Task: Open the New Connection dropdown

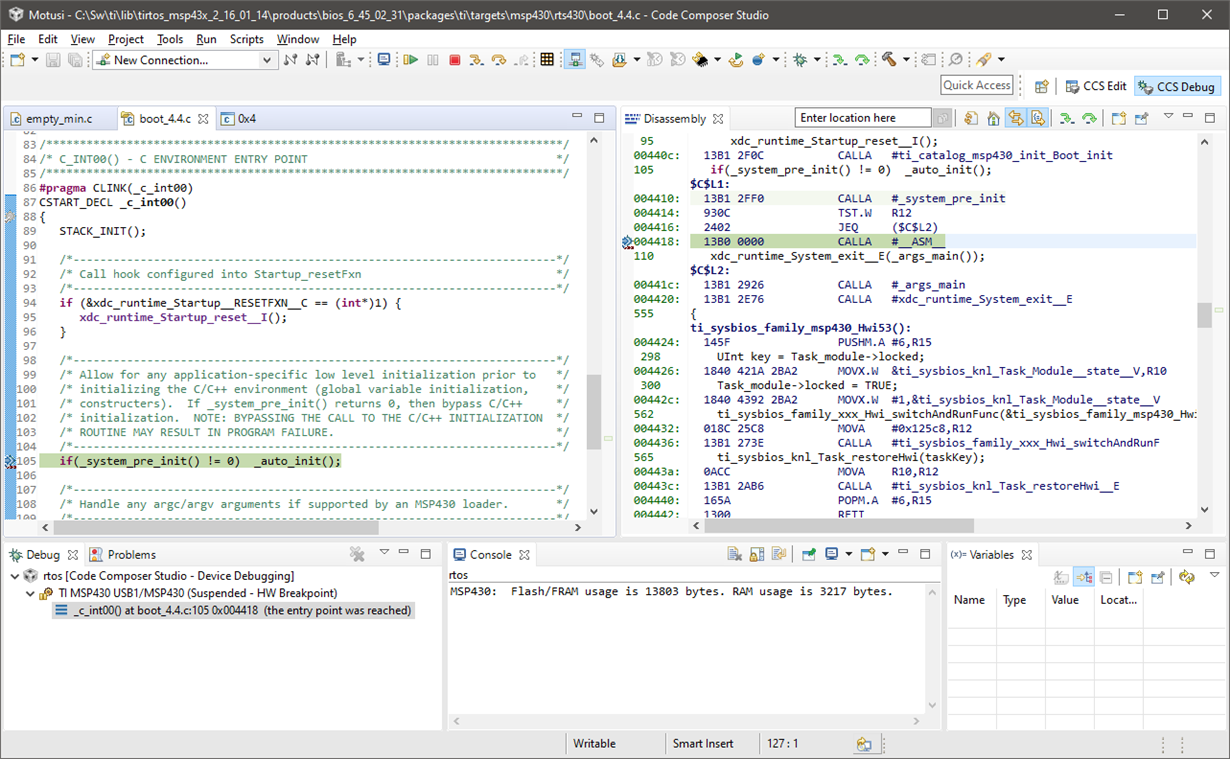Action: [x=266, y=60]
